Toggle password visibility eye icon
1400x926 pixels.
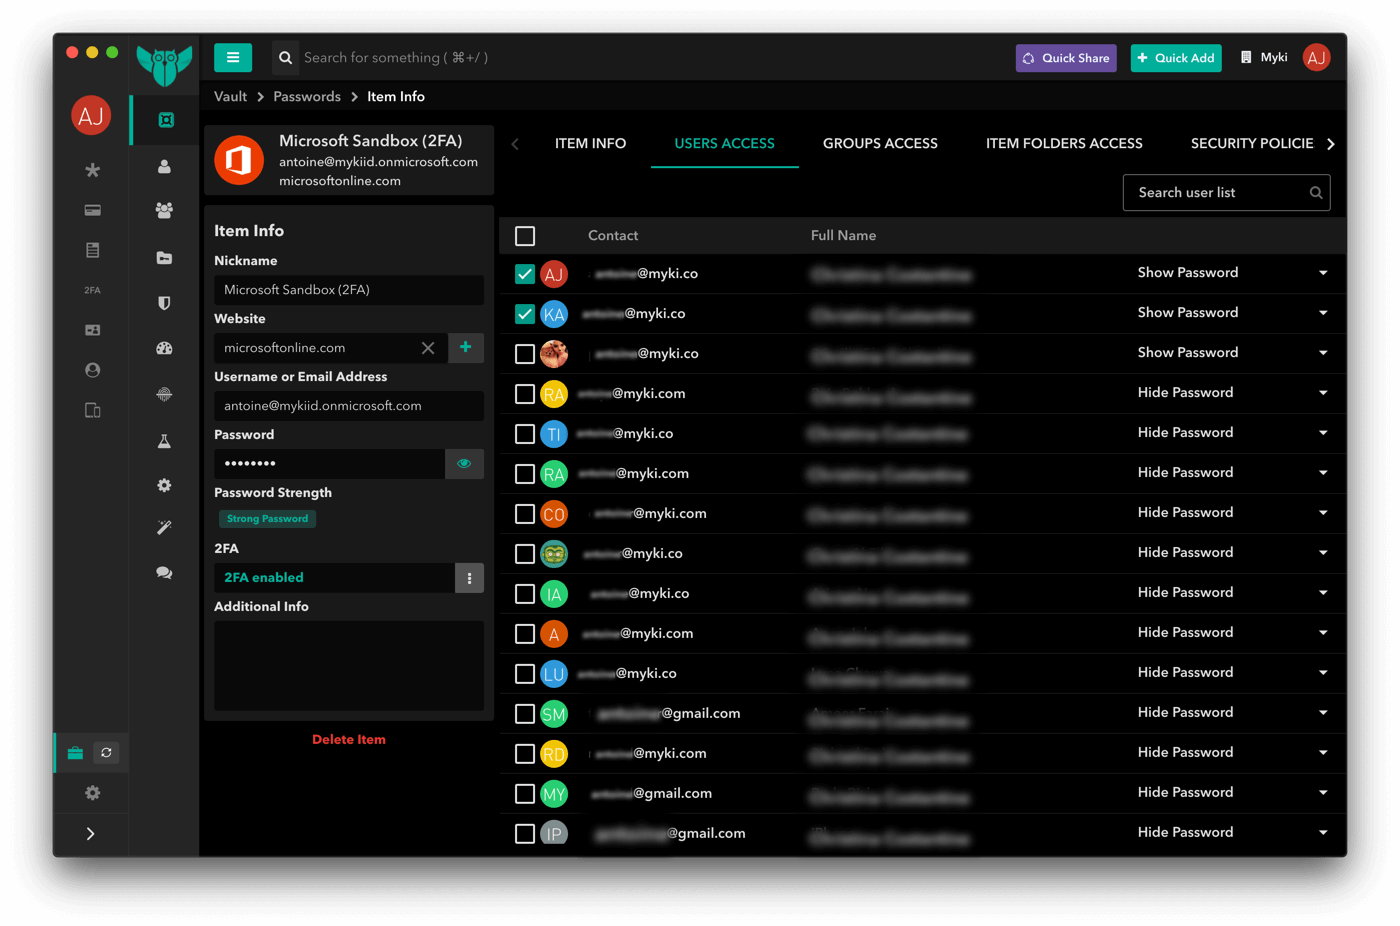click(464, 463)
